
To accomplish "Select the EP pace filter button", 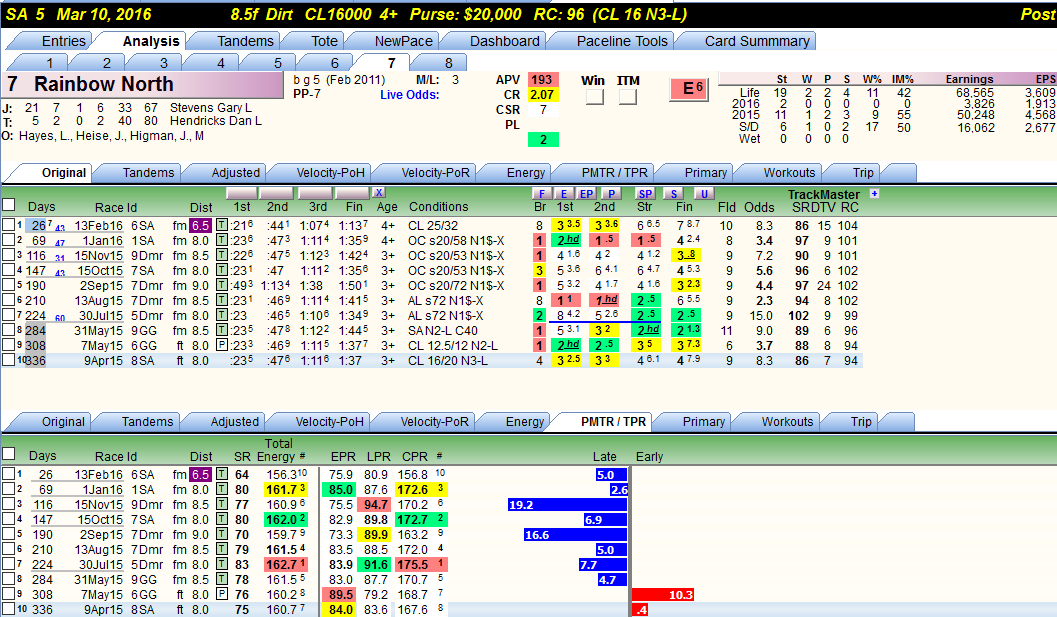I will point(586,194).
